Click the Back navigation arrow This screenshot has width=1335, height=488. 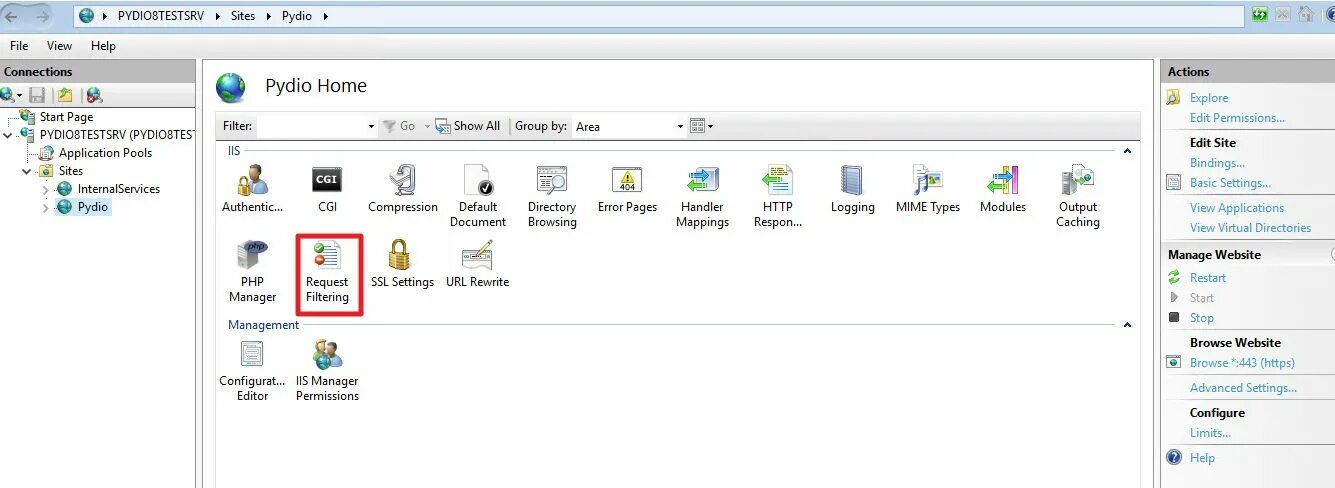click(x=12, y=15)
